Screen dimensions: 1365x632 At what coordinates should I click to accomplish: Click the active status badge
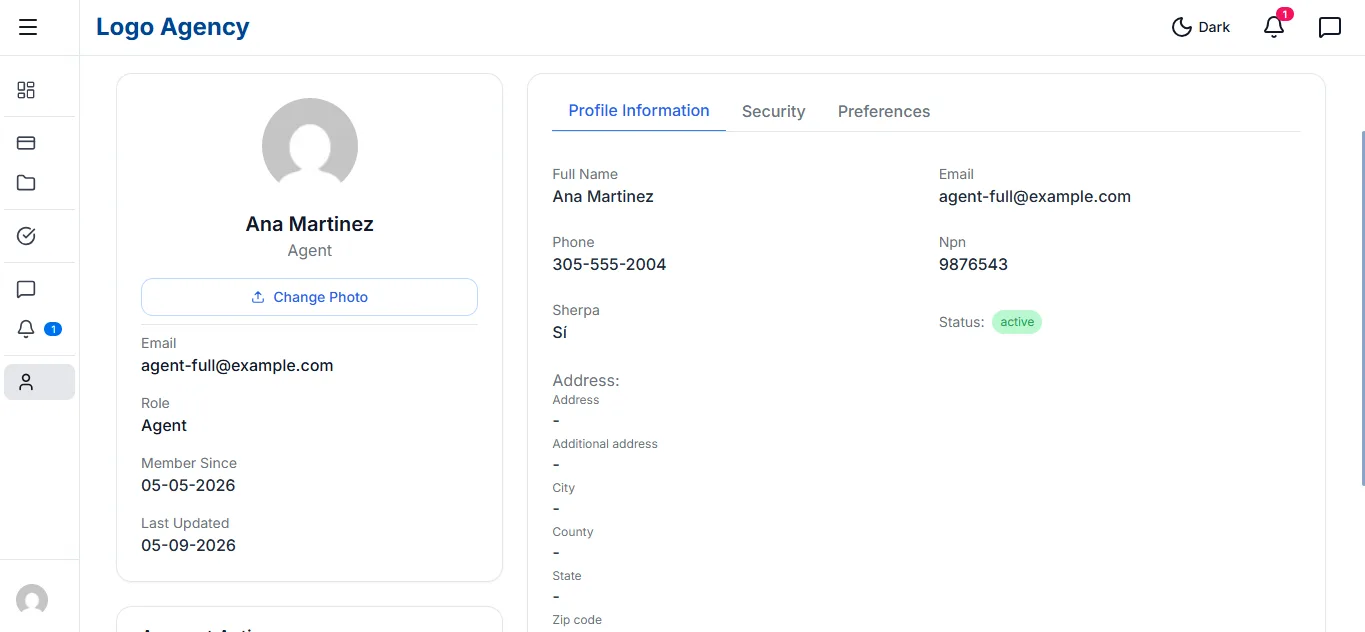[1017, 322]
